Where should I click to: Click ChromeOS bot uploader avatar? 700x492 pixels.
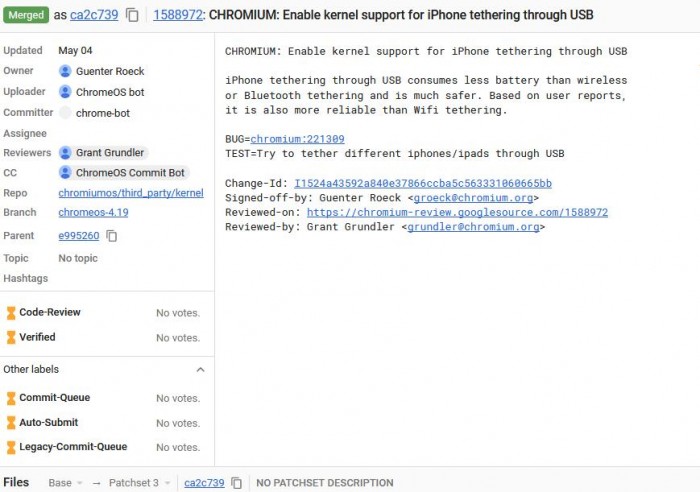click(x=65, y=92)
